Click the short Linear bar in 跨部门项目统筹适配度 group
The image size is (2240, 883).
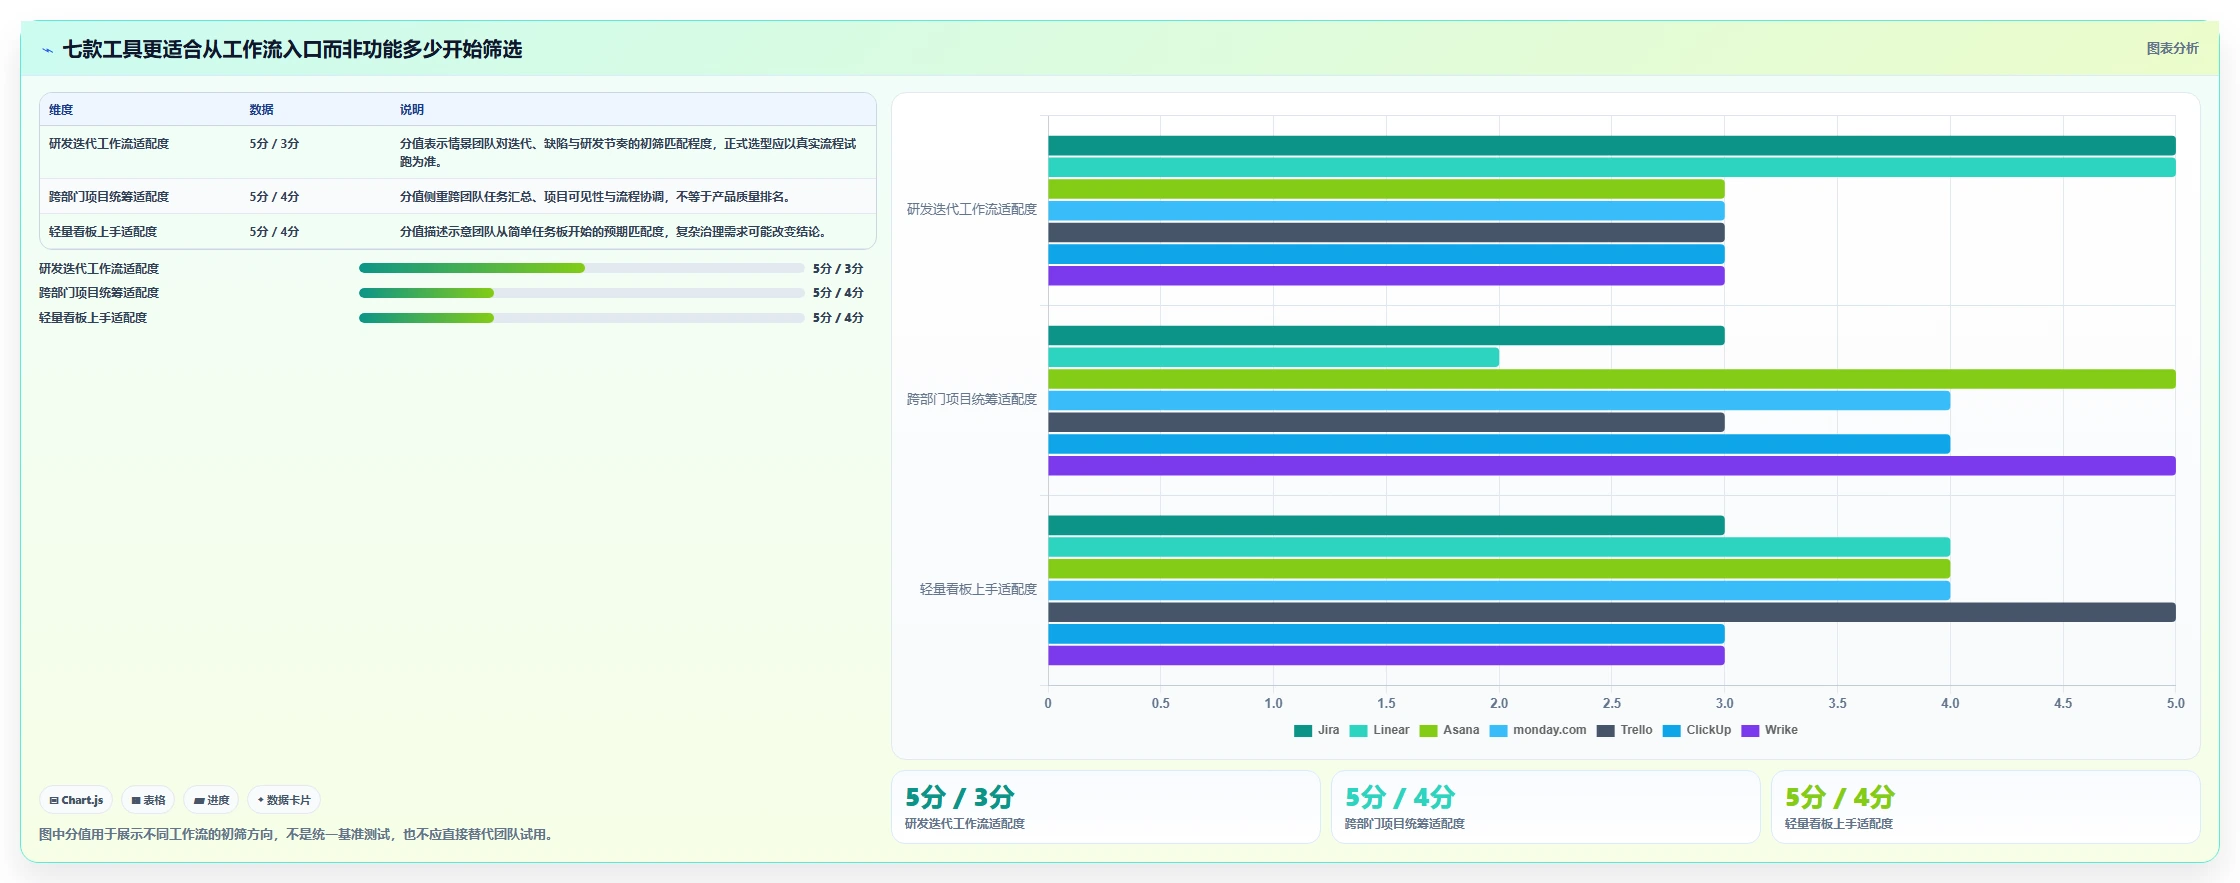[1273, 357]
